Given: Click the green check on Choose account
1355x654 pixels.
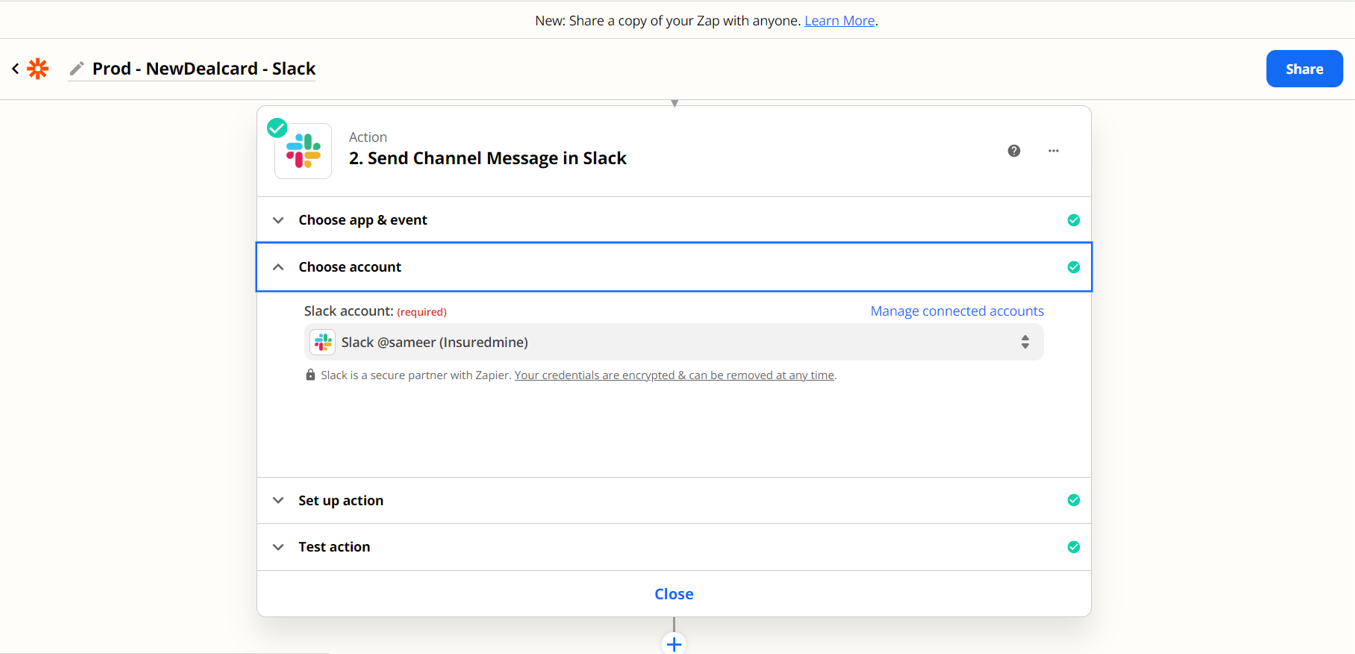Looking at the screenshot, I should click(x=1073, y=267).
